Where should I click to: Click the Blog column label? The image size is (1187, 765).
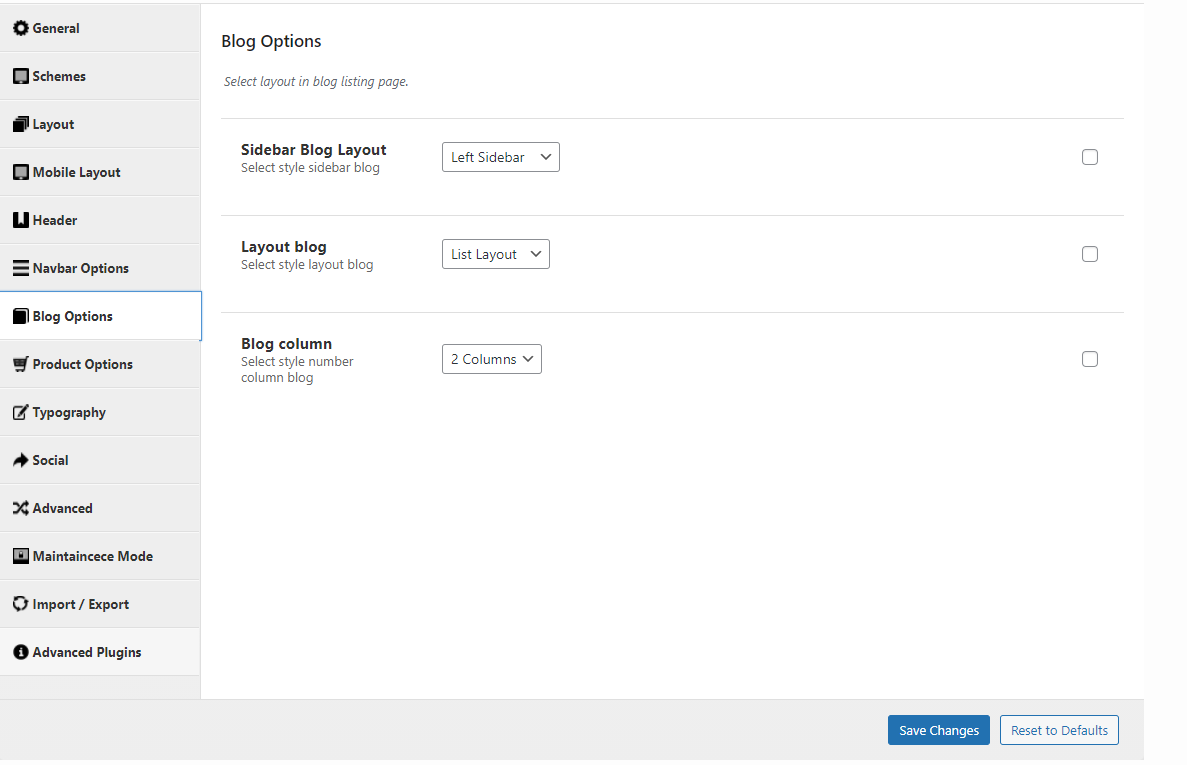pos(286,344)
